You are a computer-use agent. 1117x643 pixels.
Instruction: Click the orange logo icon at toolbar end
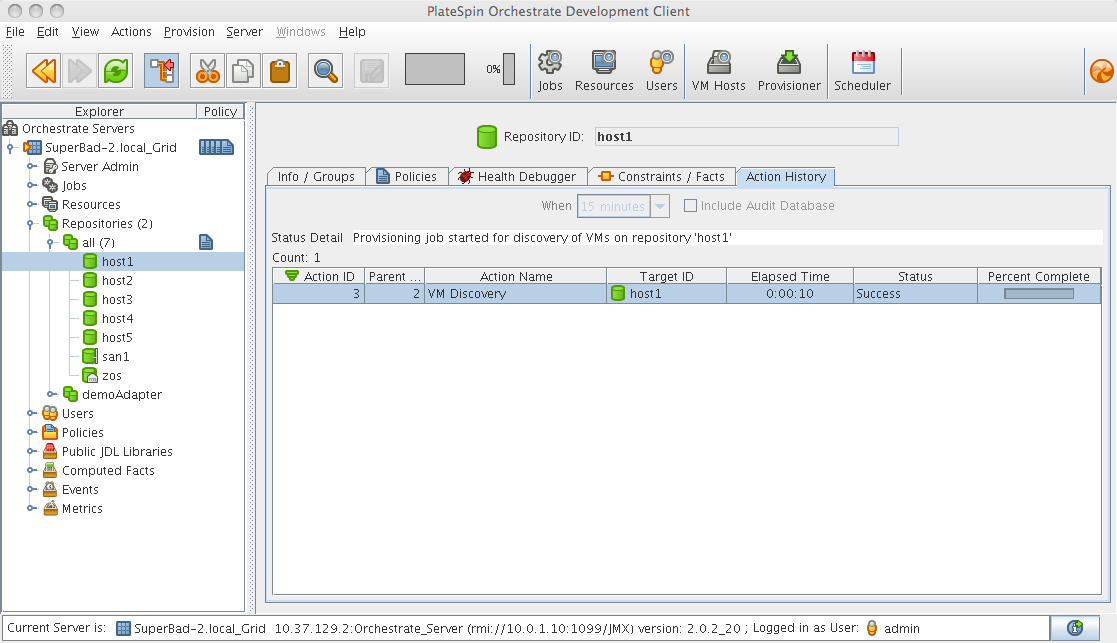1101,71
